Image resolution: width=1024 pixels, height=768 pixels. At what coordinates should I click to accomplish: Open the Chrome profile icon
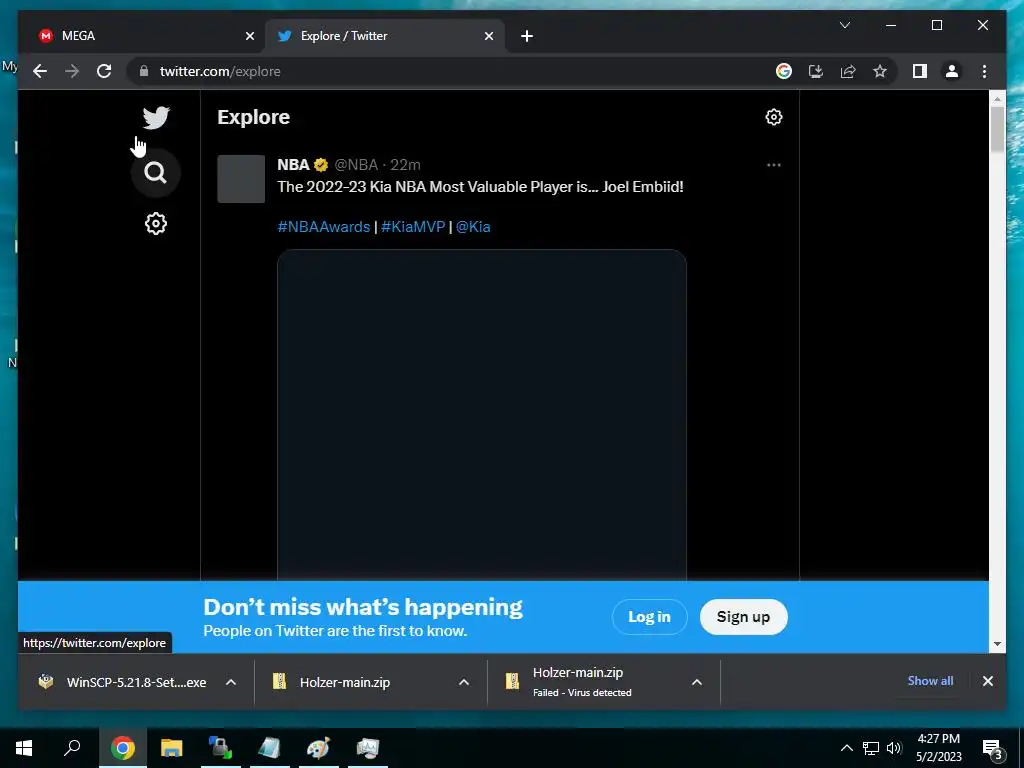(952, 71)
